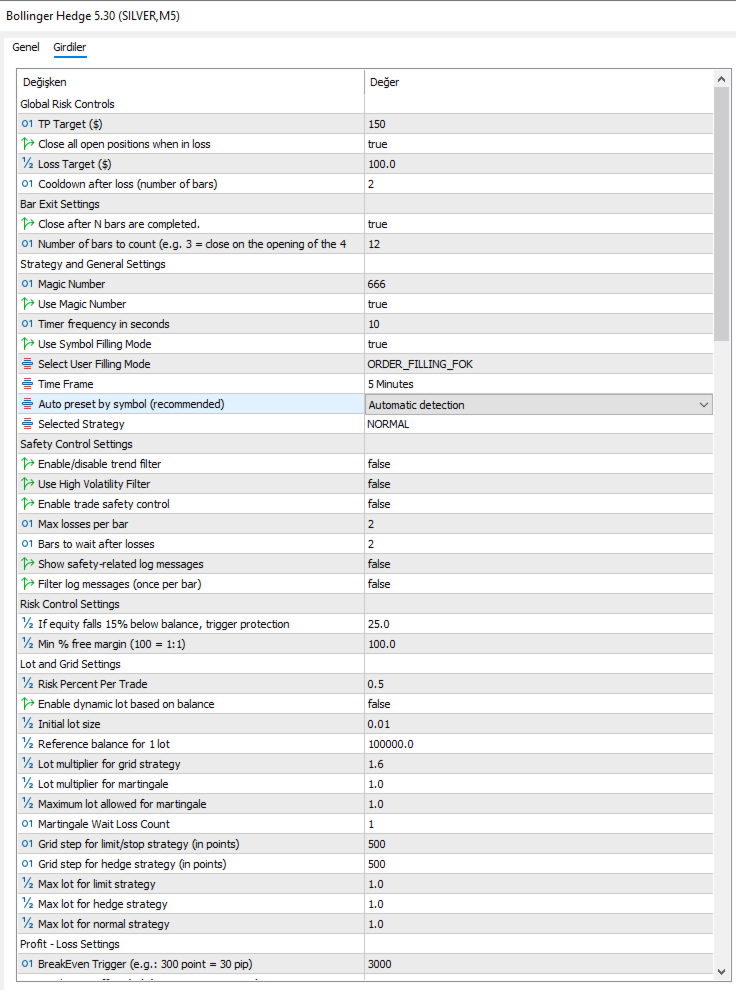This screenshot has height=990, width=736.
Task: Toggle the Enable dynamic lot based on balance value
Action: [538, 704]
